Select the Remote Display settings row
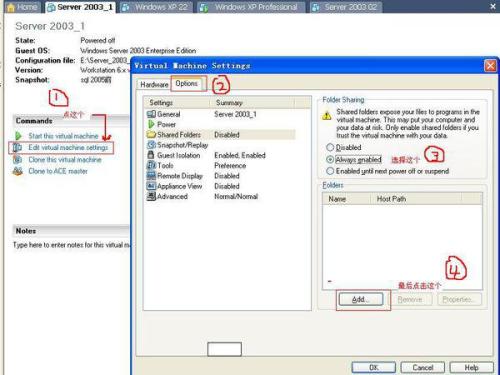Image resolution: width=500 pixels, height=375 pixels. 220,175
